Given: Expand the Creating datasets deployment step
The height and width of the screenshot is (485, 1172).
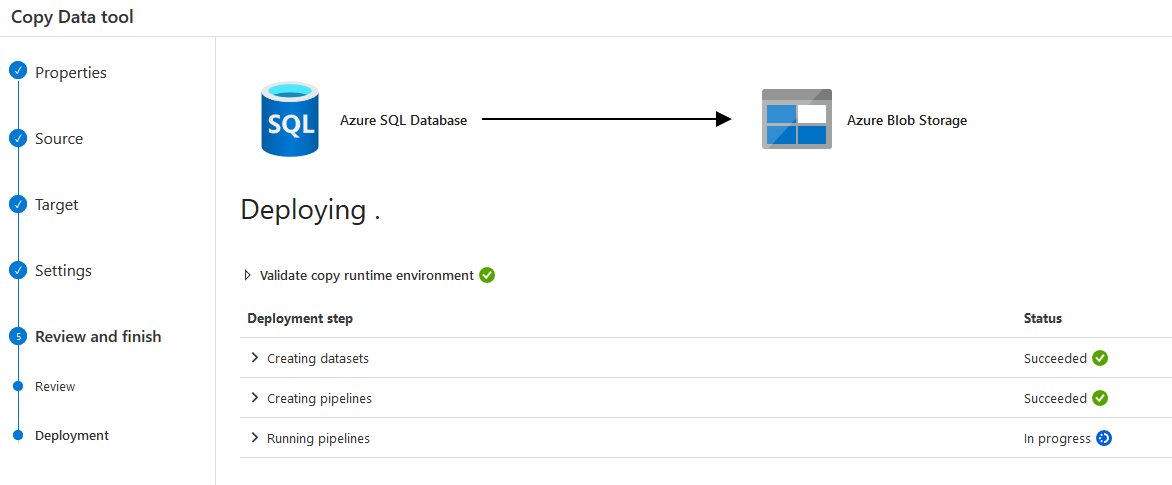Looking at the screenshot, I should 255,358.
